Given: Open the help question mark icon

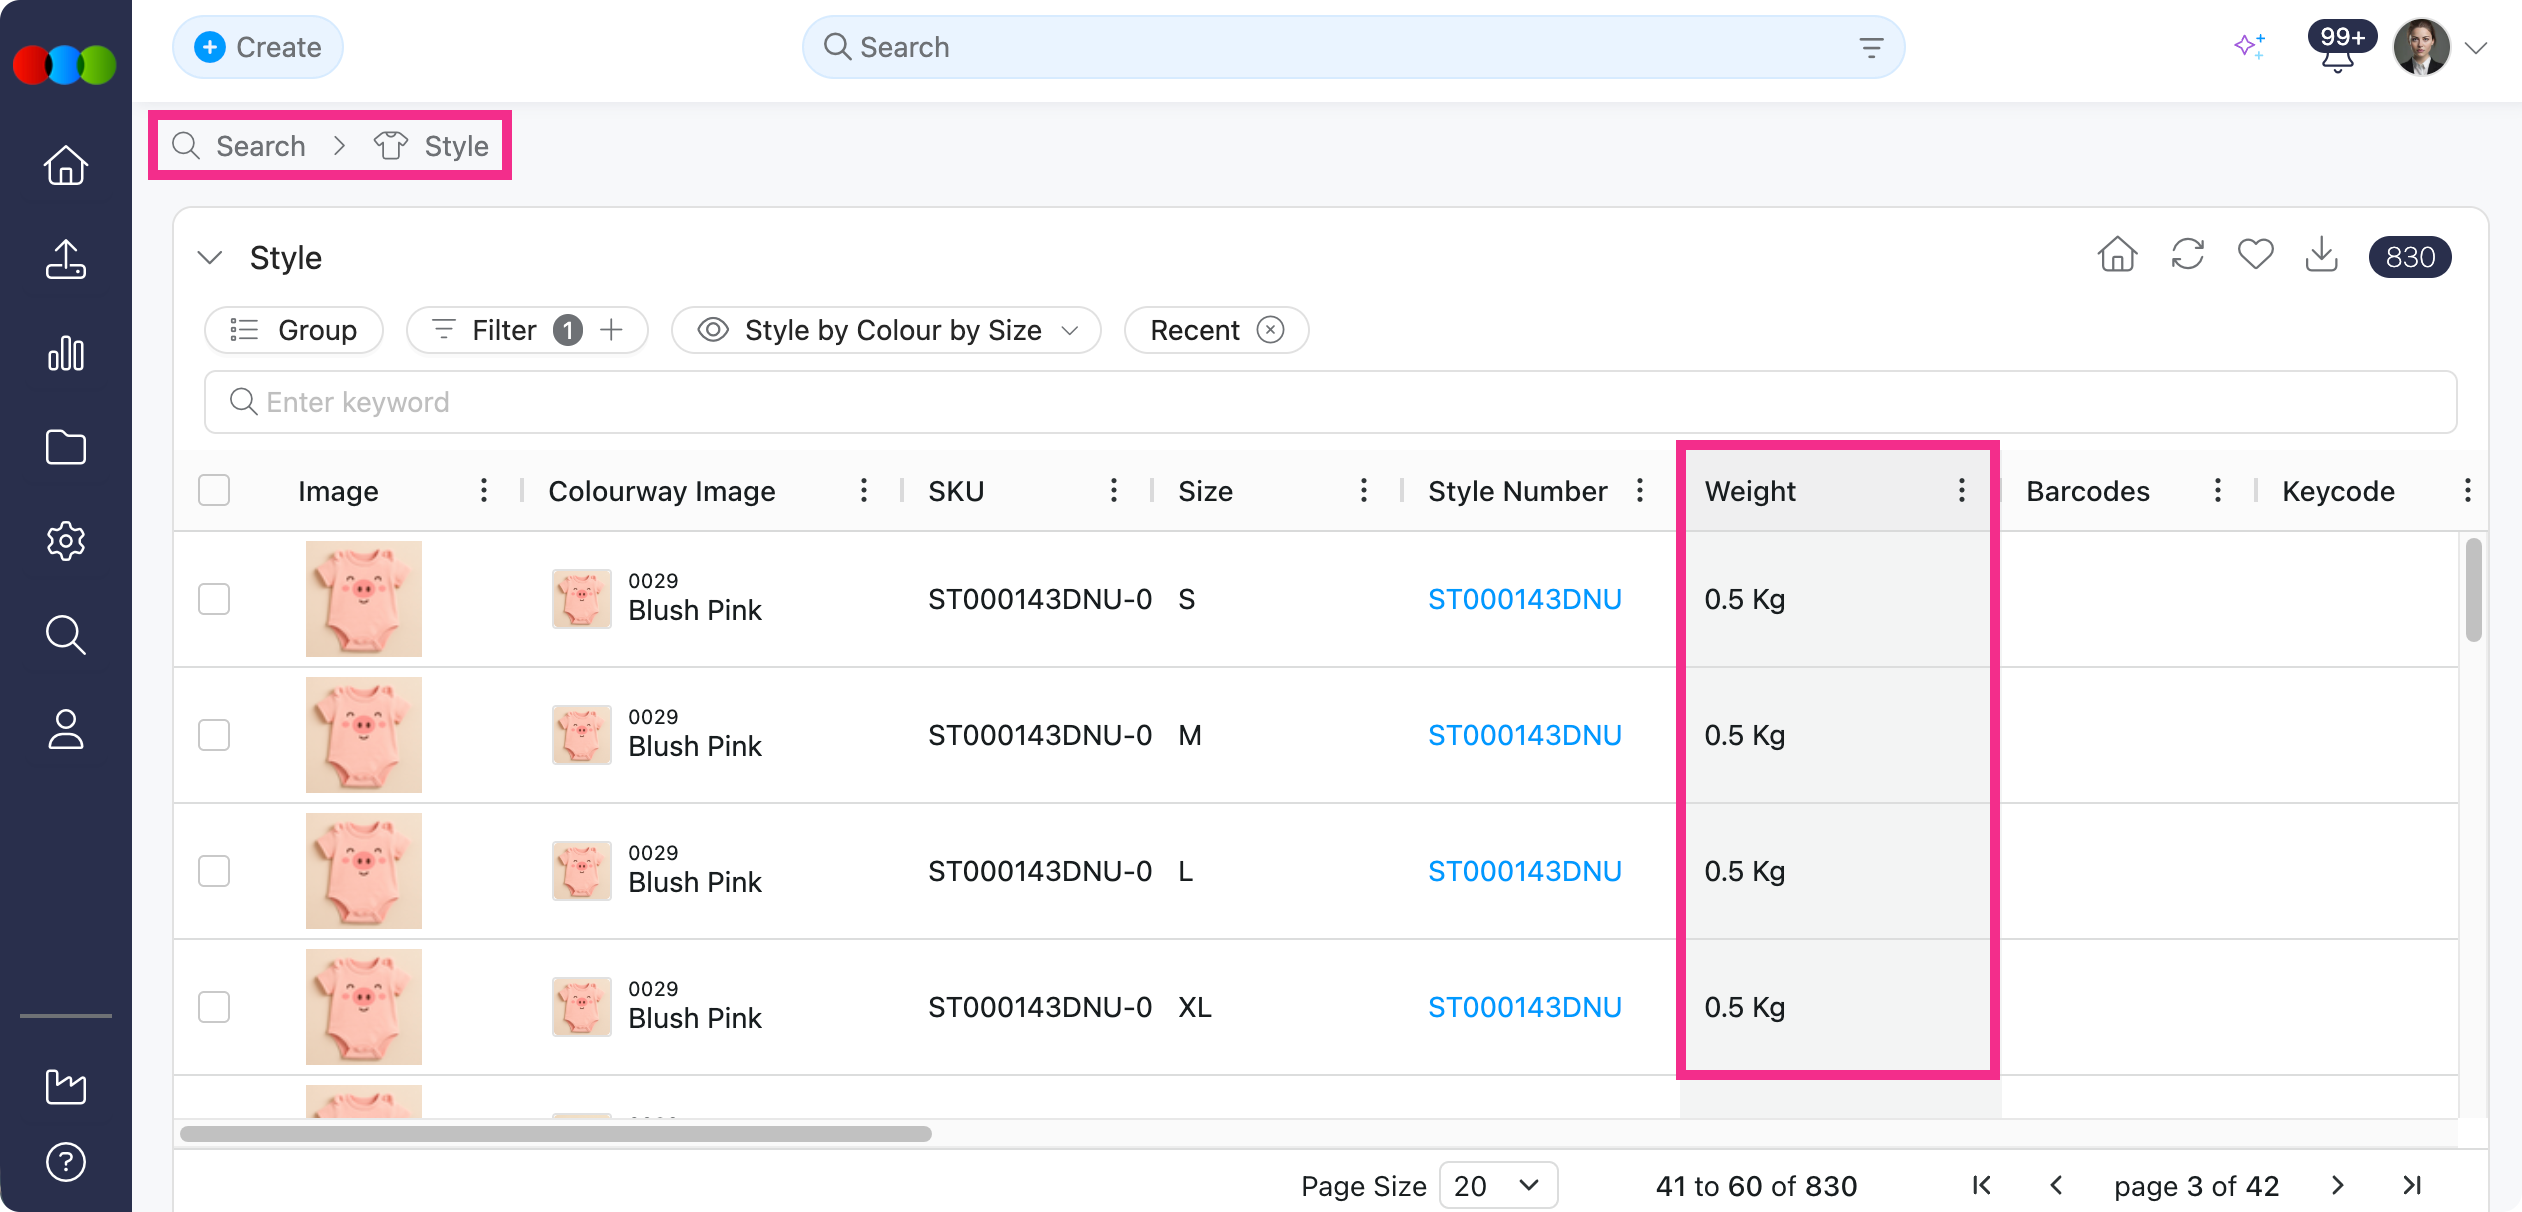Looking at the screenshot, I should pyautogui.click(x=66, y=1162).
